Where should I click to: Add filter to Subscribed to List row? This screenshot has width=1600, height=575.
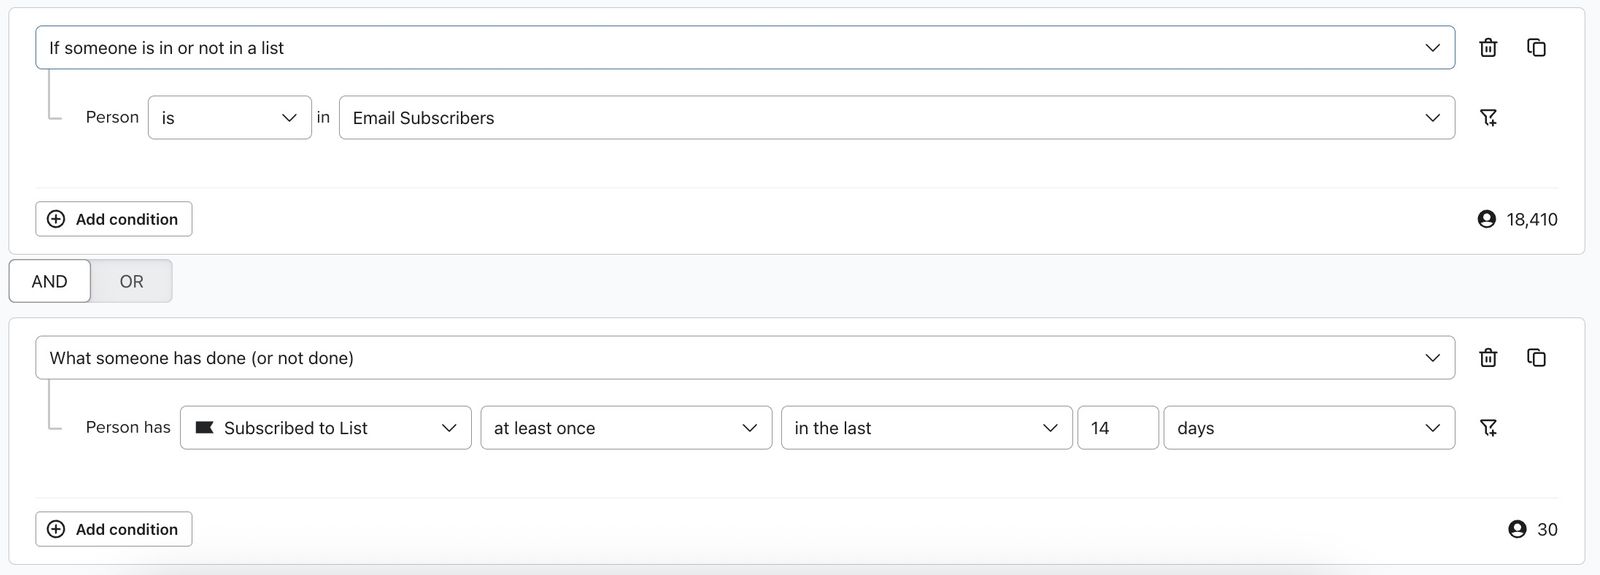(1488, 428)
